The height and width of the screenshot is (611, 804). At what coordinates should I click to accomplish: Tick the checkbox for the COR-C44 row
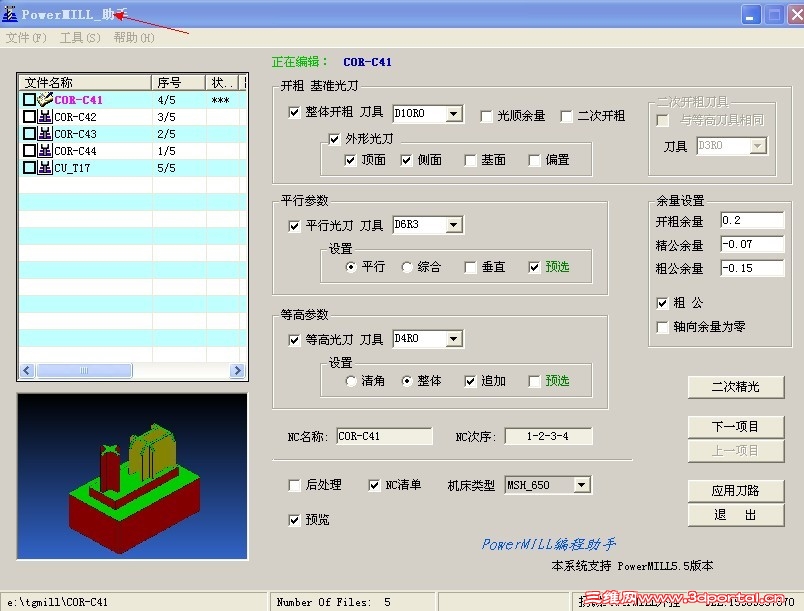[x=30, y=150]
